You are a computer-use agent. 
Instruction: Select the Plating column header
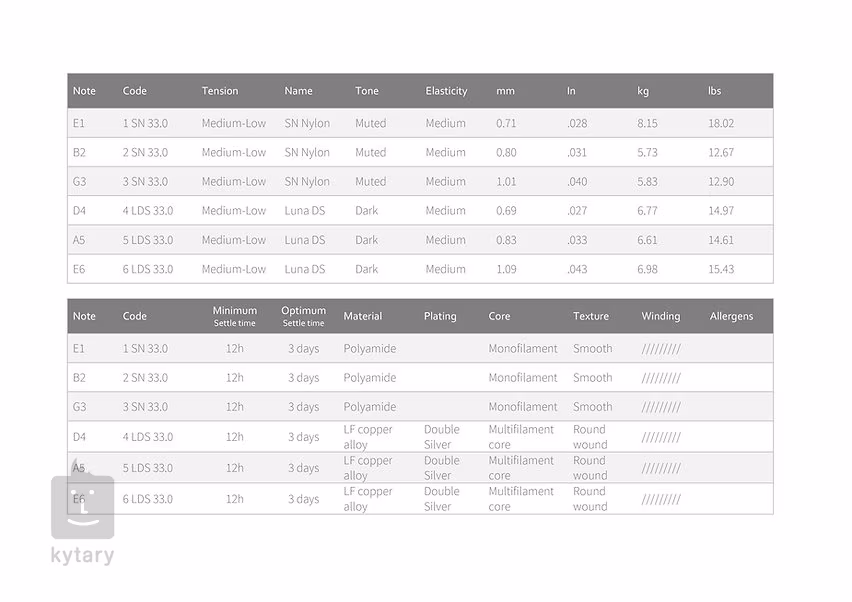440,316
